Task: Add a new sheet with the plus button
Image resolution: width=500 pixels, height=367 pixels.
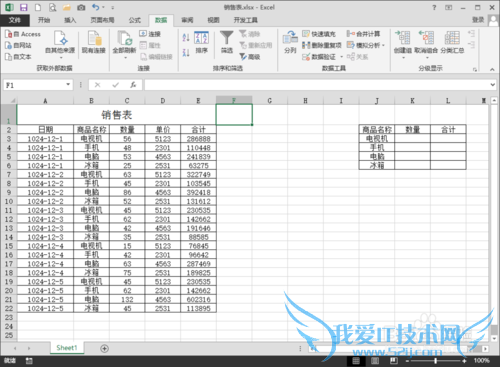Action: (x=104, y=348)
